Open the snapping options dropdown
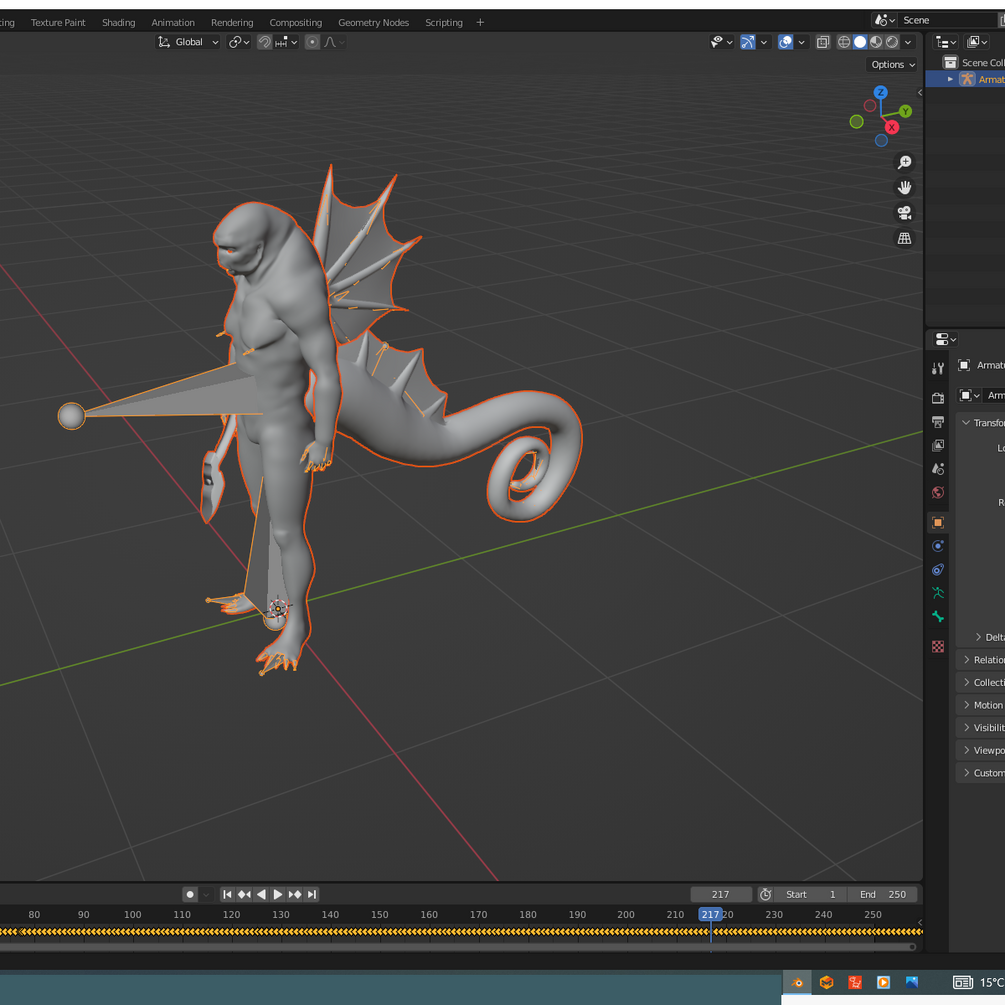Screen dimensions: 1005x1005 click(287, 42)
